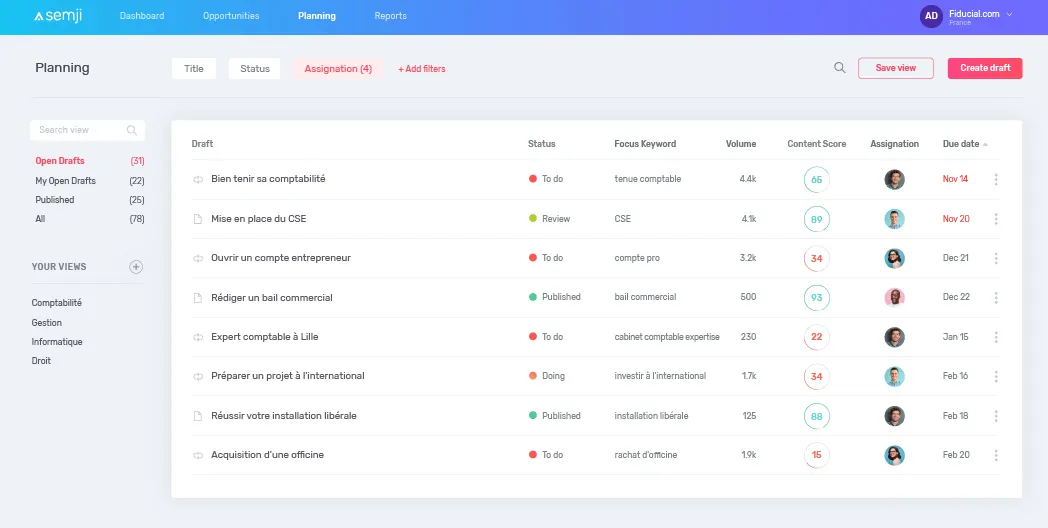Click the document icon next to Rédiger un bail commercial
Screen dimensions: 1048x528
198,298
